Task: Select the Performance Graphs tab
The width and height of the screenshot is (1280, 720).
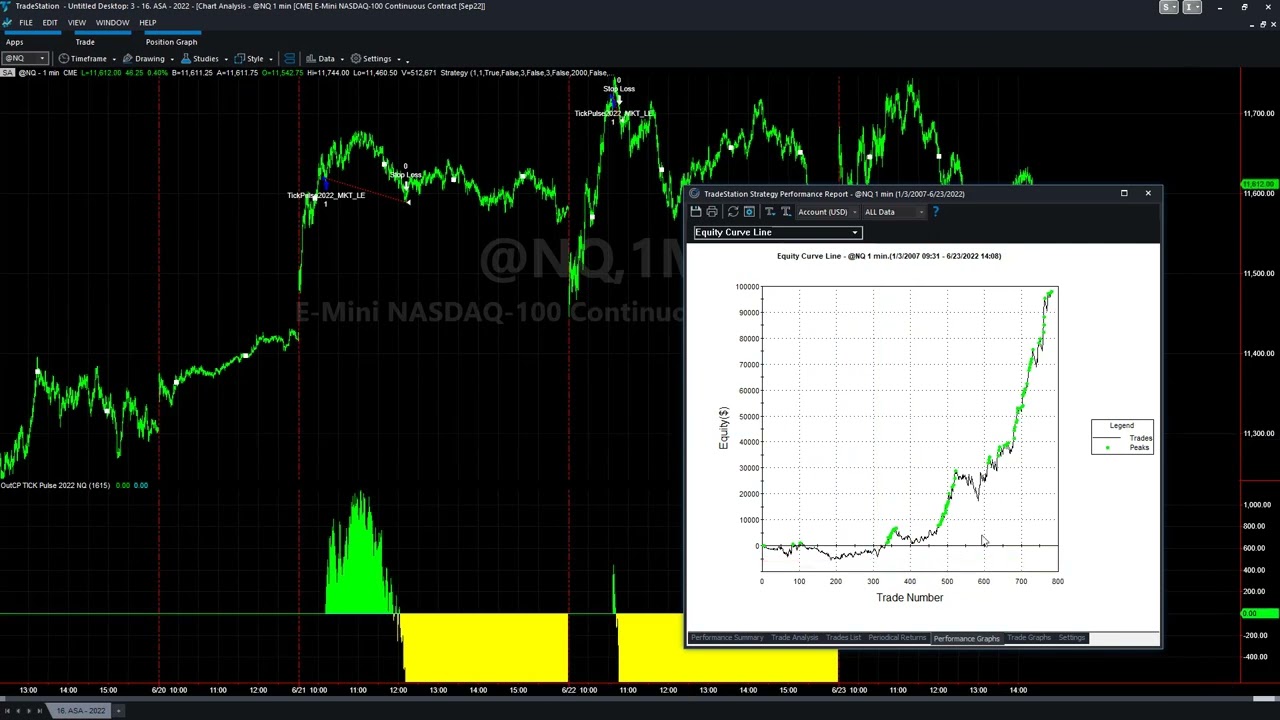Action: click(966, 638)
